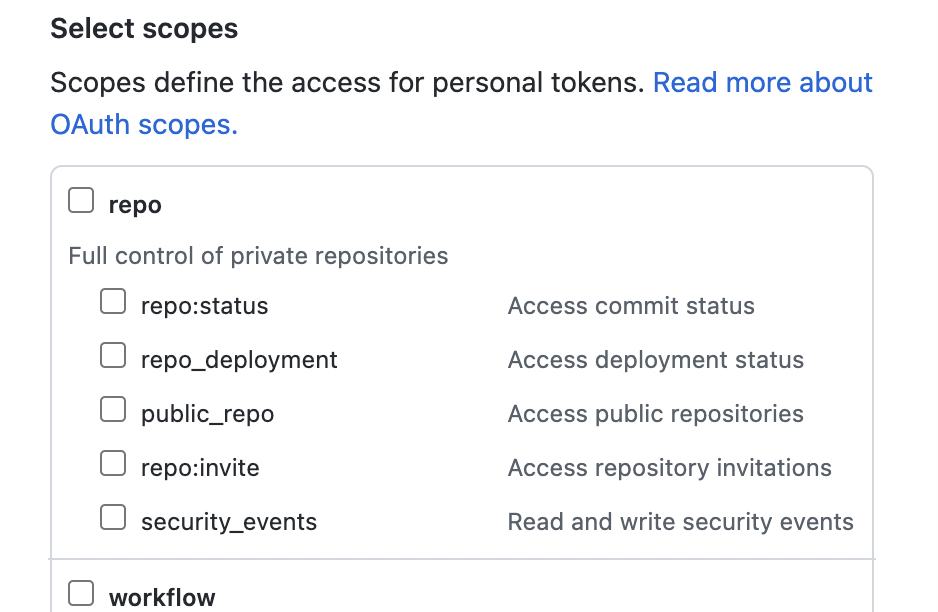Click the bold workflow label text
The image size is (938, 612).
[162, 598]
